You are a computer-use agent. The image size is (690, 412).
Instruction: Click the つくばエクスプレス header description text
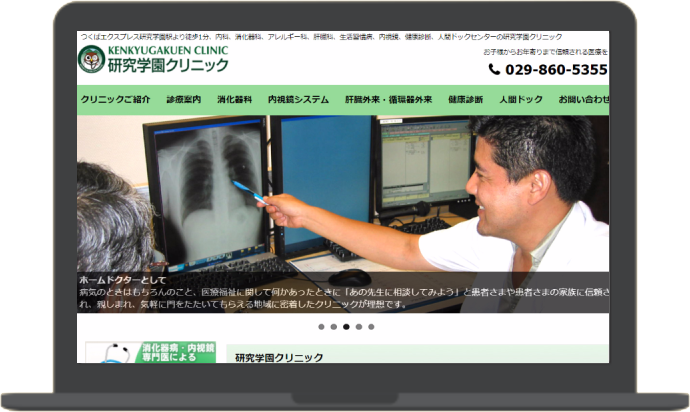pos(321,37)
